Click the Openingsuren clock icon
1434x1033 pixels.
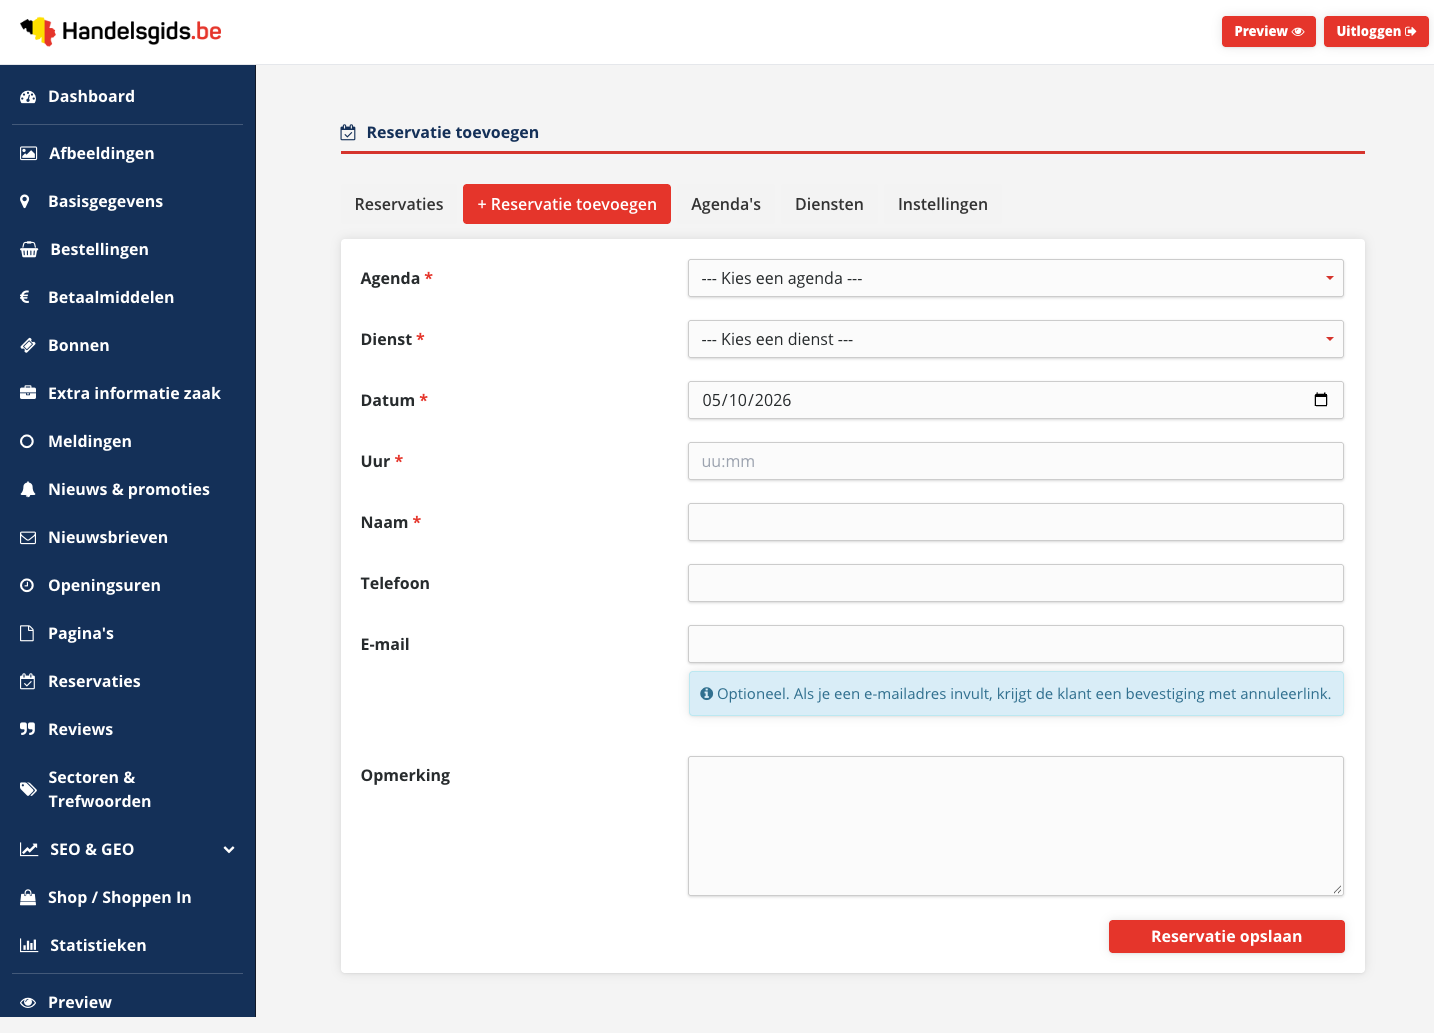[27, 585]
